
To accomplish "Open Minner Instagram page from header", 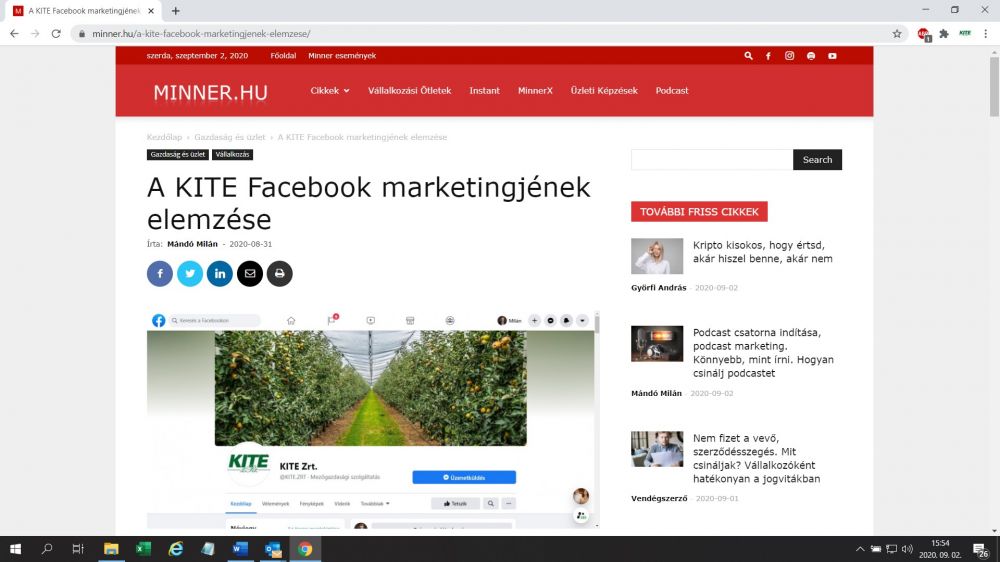I will coord(790,55).
